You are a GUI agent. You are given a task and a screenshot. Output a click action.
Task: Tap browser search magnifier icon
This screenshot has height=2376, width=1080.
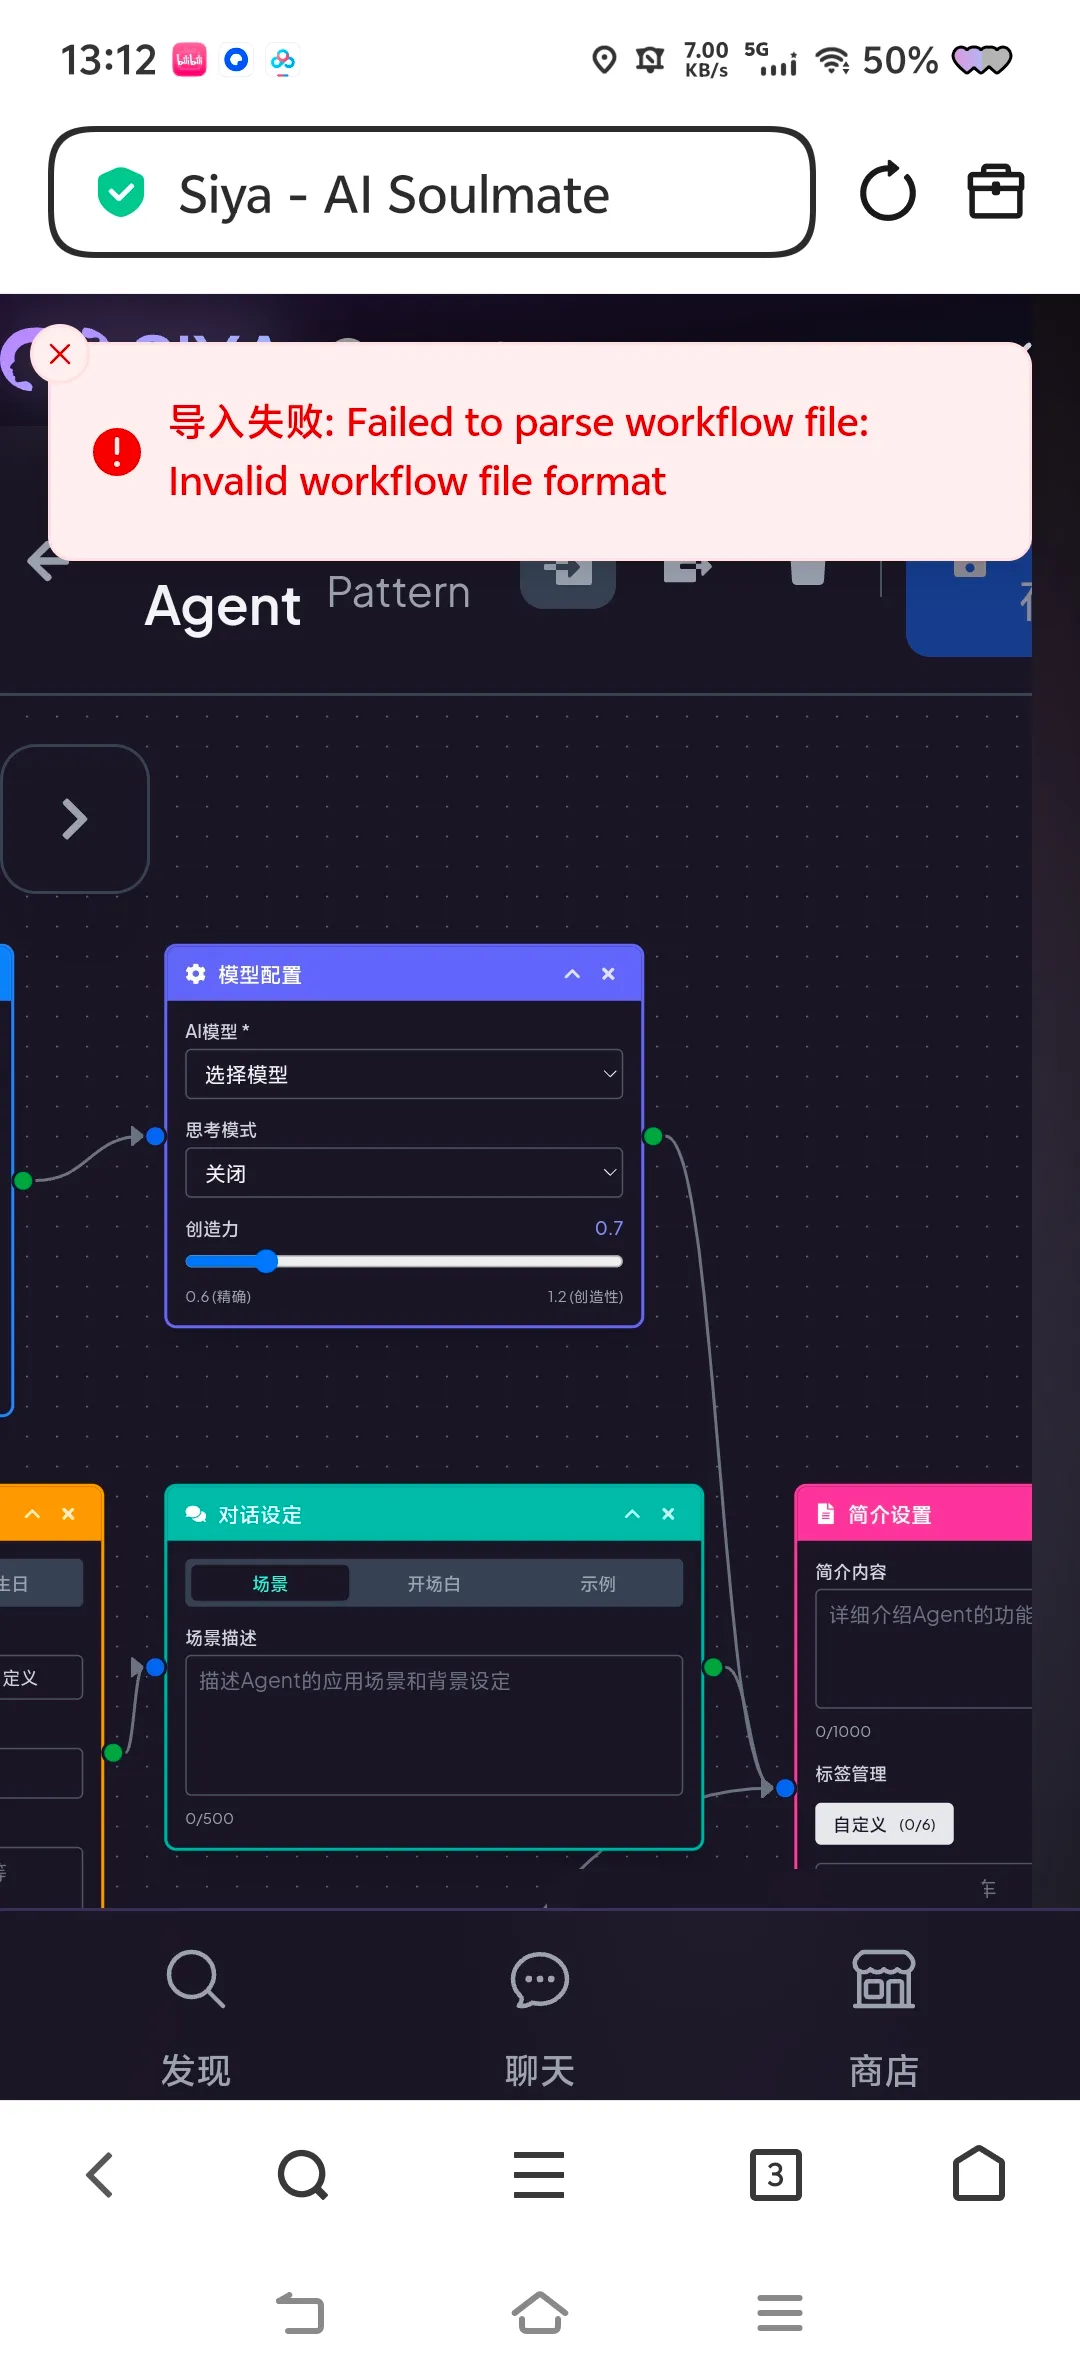point(302,2174)
